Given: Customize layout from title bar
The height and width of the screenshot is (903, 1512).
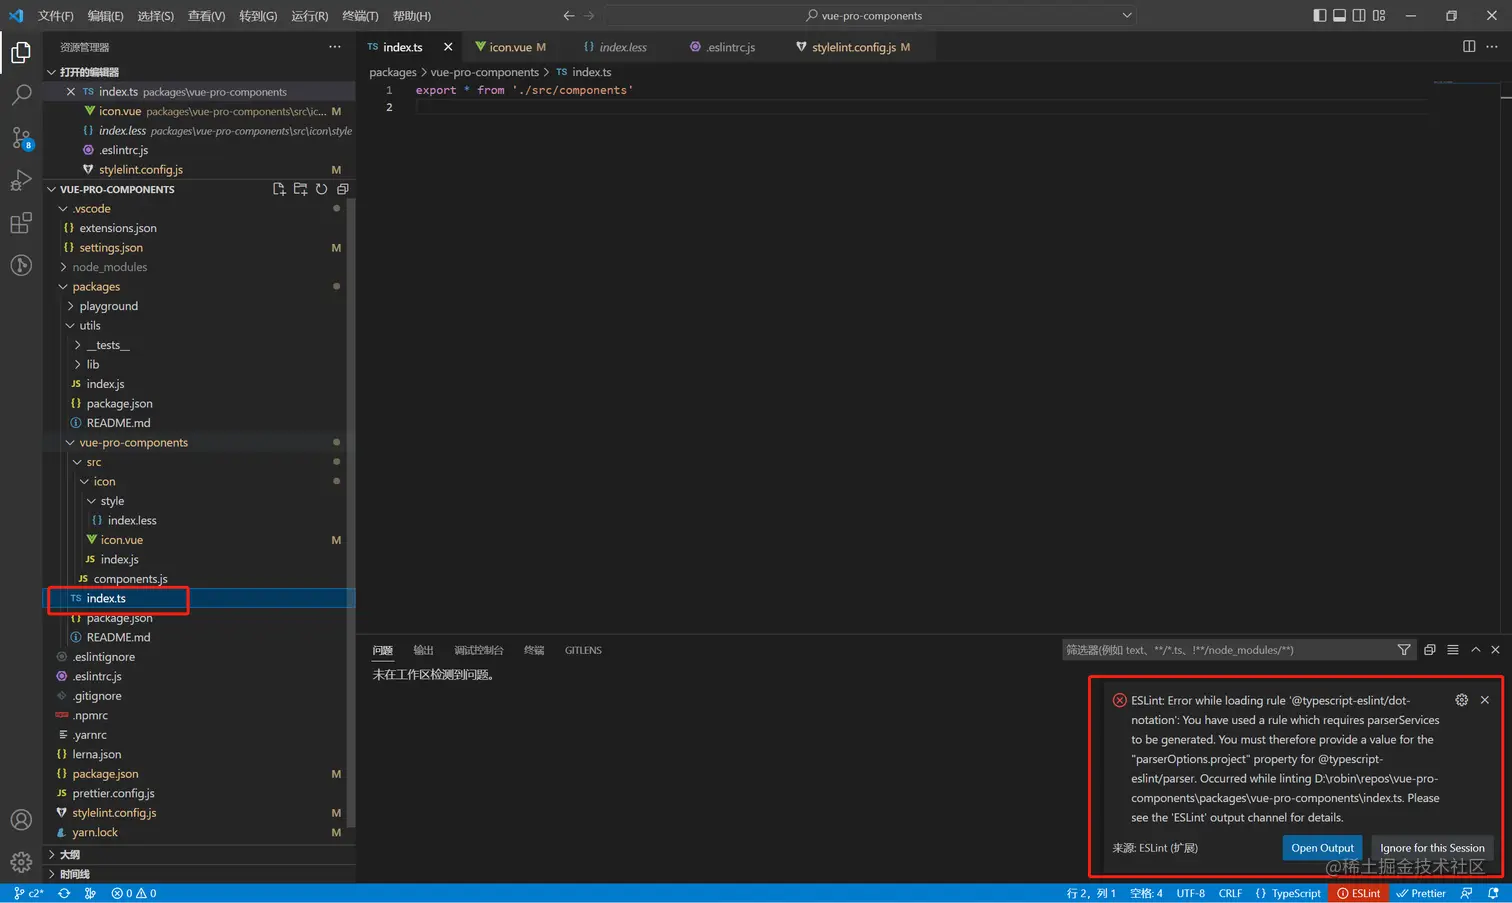Looking at the screenshot, I should [x=1379, y=15].
